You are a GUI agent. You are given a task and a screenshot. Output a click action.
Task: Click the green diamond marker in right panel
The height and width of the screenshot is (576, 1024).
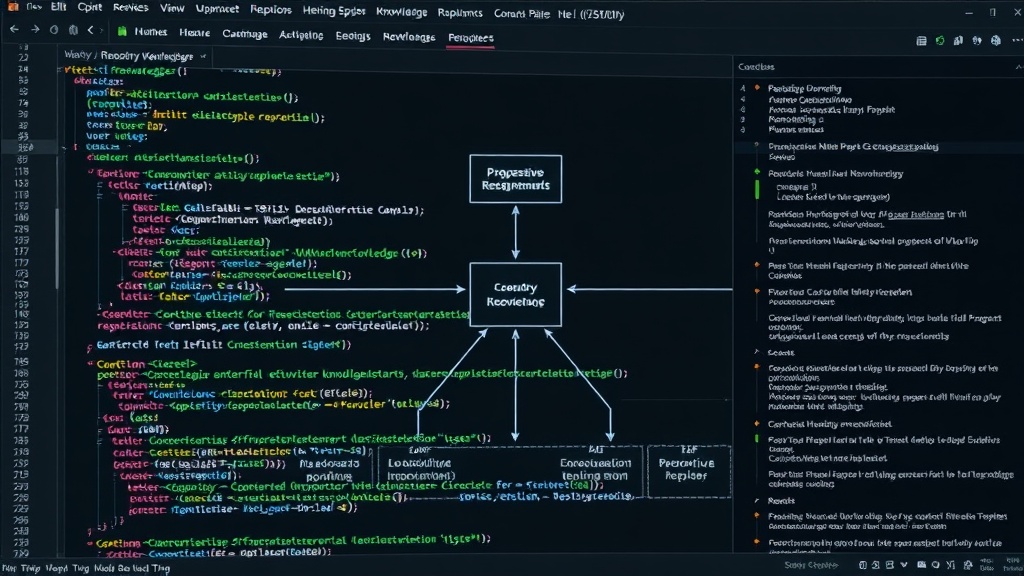coord(757,172)
